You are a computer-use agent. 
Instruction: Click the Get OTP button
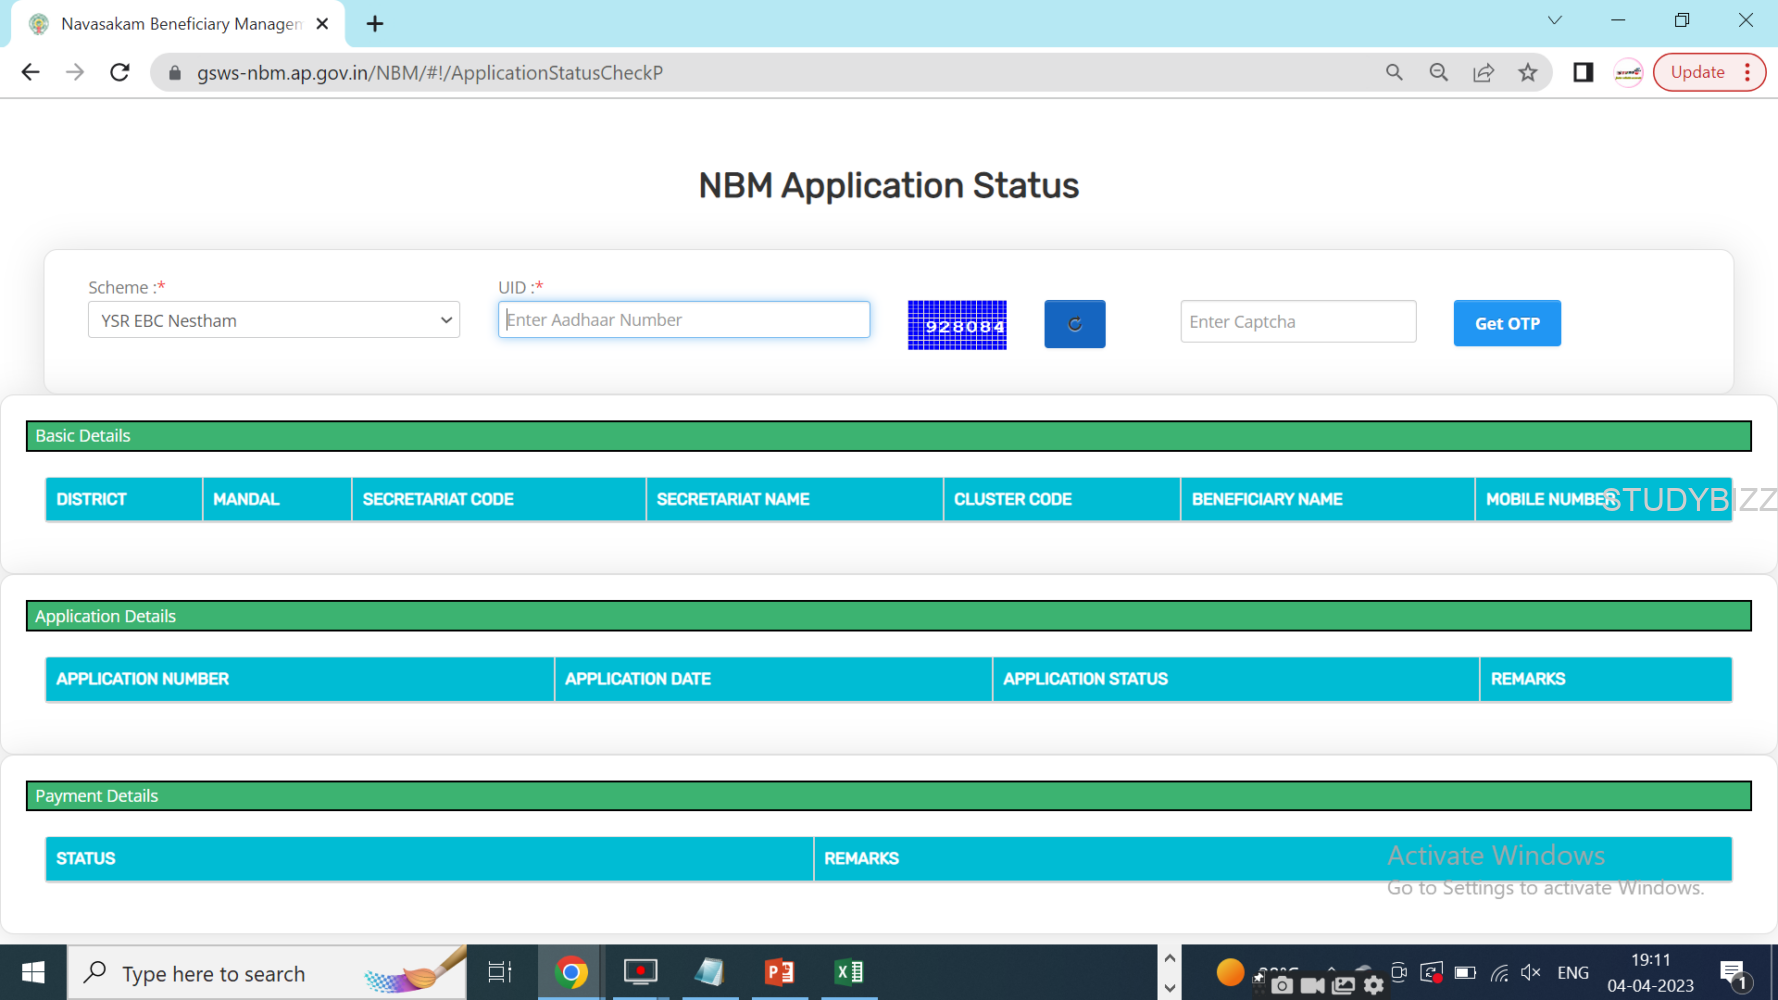click(x=1506, y=323)
